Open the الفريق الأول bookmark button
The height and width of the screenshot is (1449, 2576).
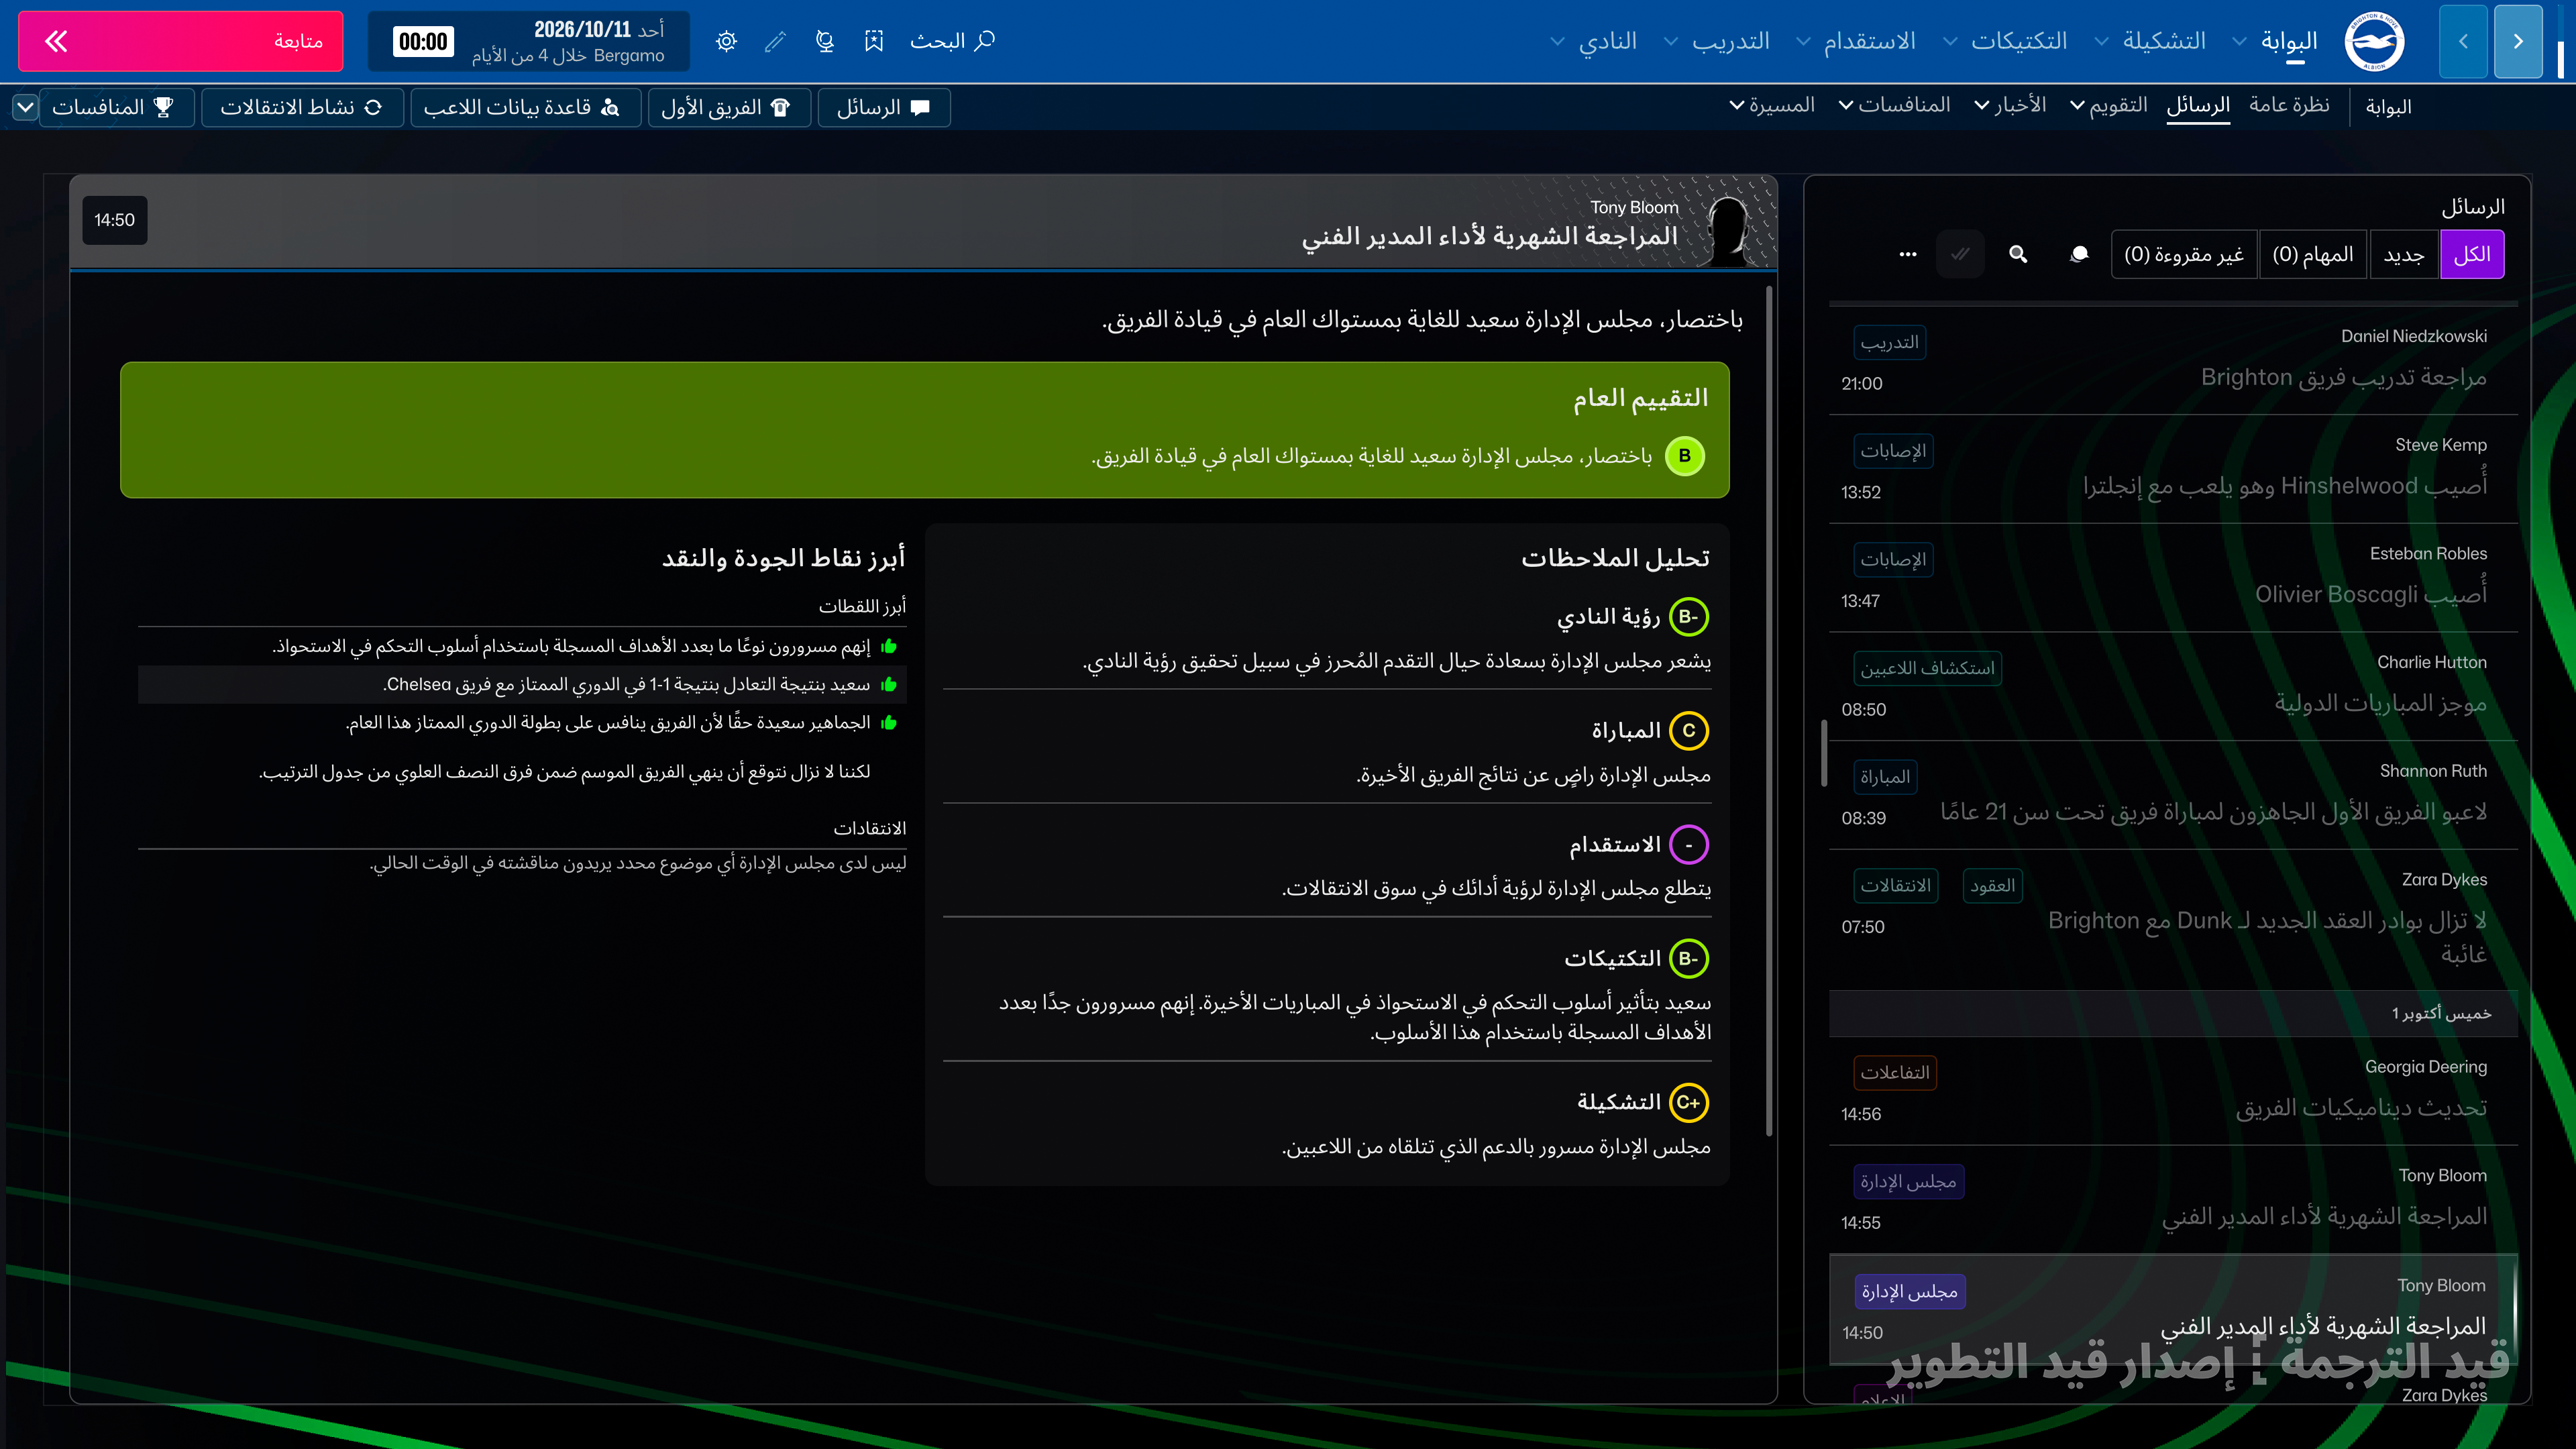(729, 107)
